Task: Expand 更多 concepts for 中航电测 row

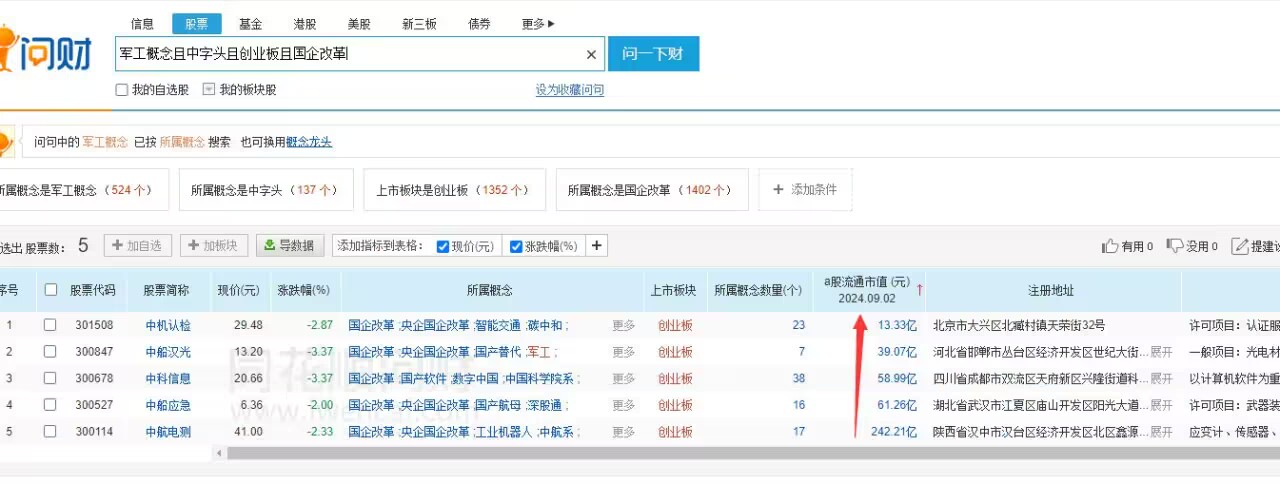Action: tap(623, 432)
